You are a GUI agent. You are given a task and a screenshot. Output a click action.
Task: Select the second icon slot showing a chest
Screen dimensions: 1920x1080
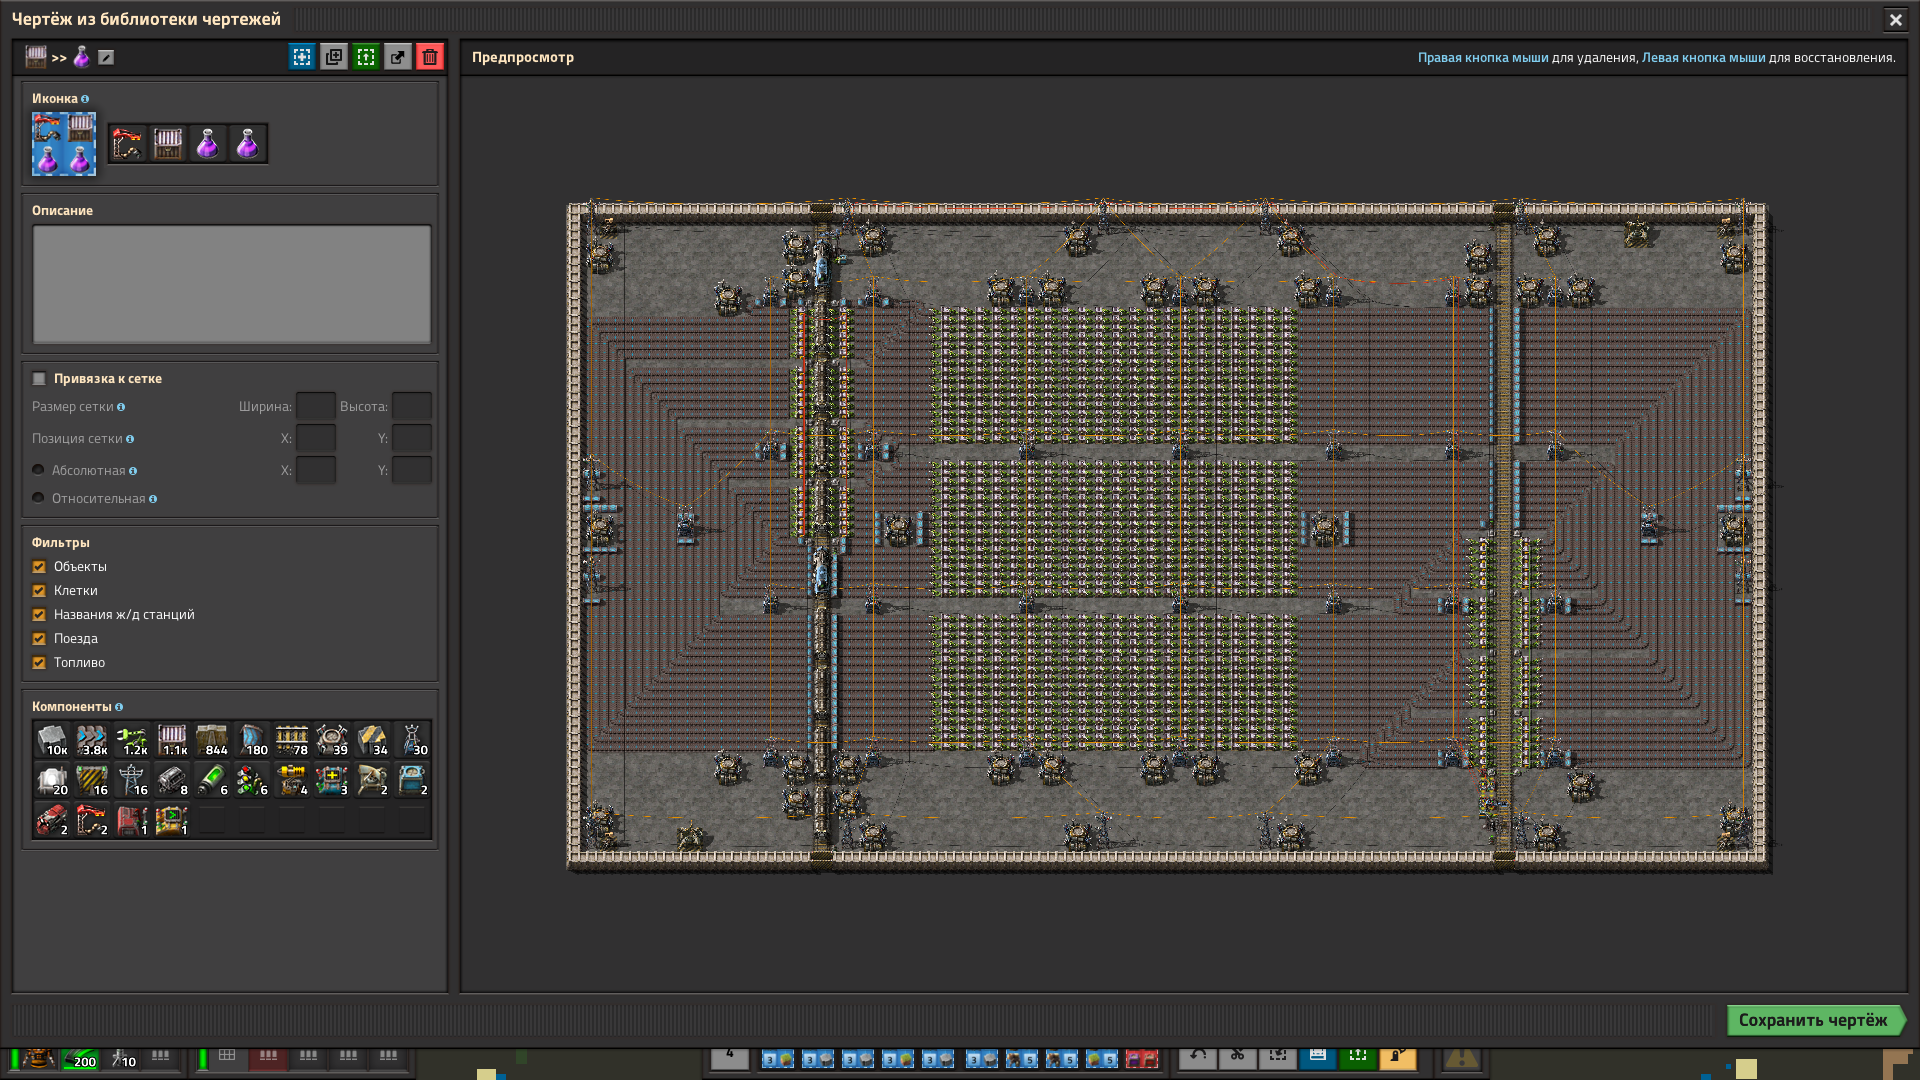(168, 144)
